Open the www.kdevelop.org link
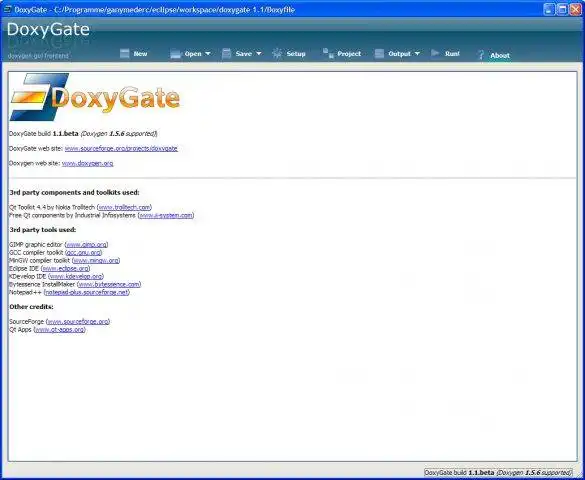 tap(76, 276)
